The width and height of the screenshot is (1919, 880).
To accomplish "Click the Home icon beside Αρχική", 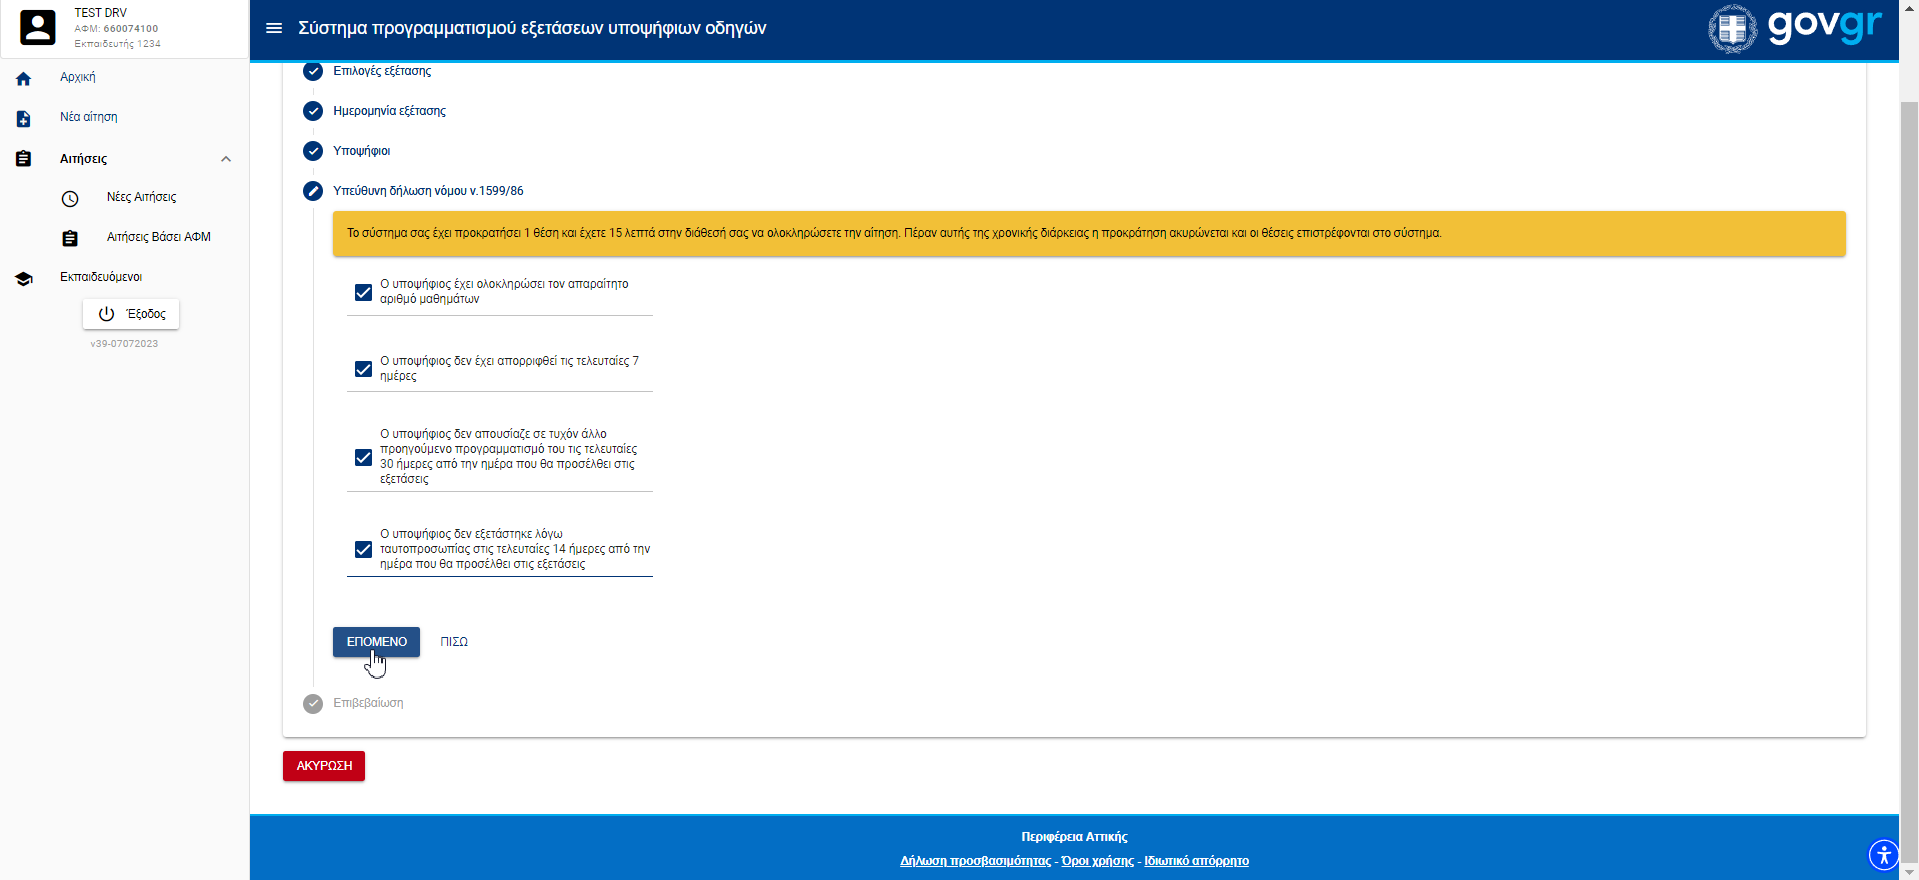I will coord(24,78).
